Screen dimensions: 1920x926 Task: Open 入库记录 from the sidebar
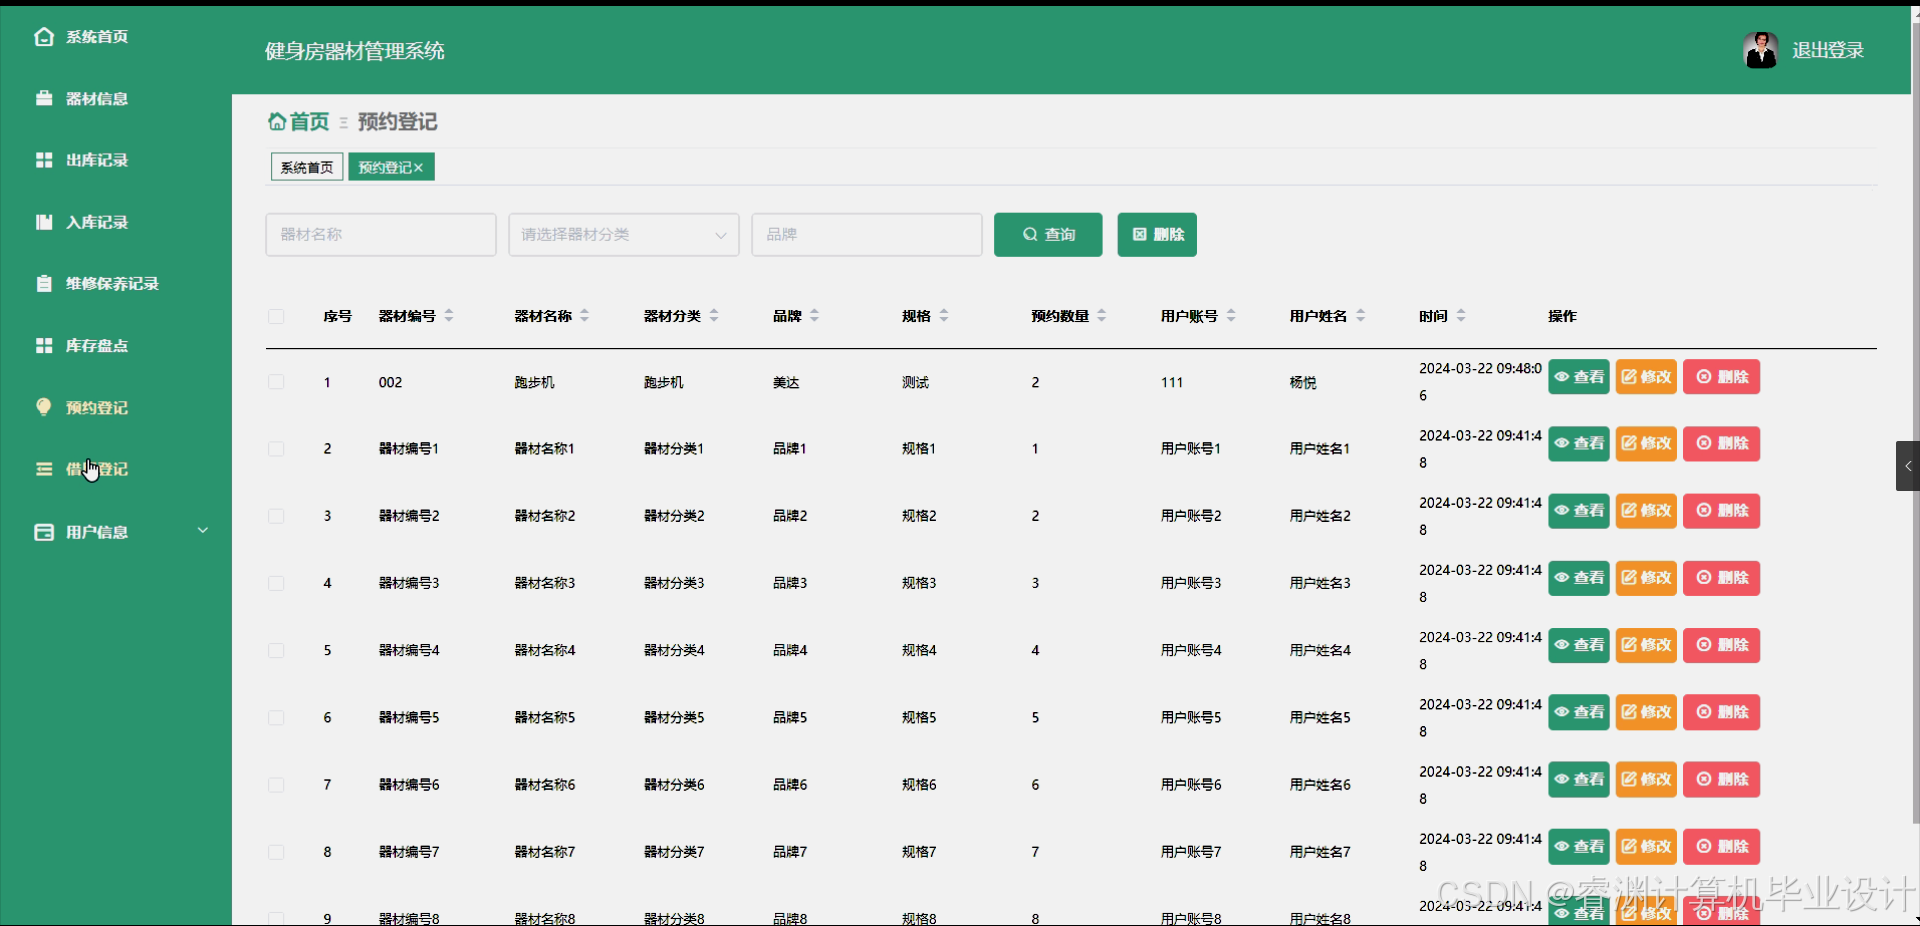pyautogui.click(x=96, y=222)
